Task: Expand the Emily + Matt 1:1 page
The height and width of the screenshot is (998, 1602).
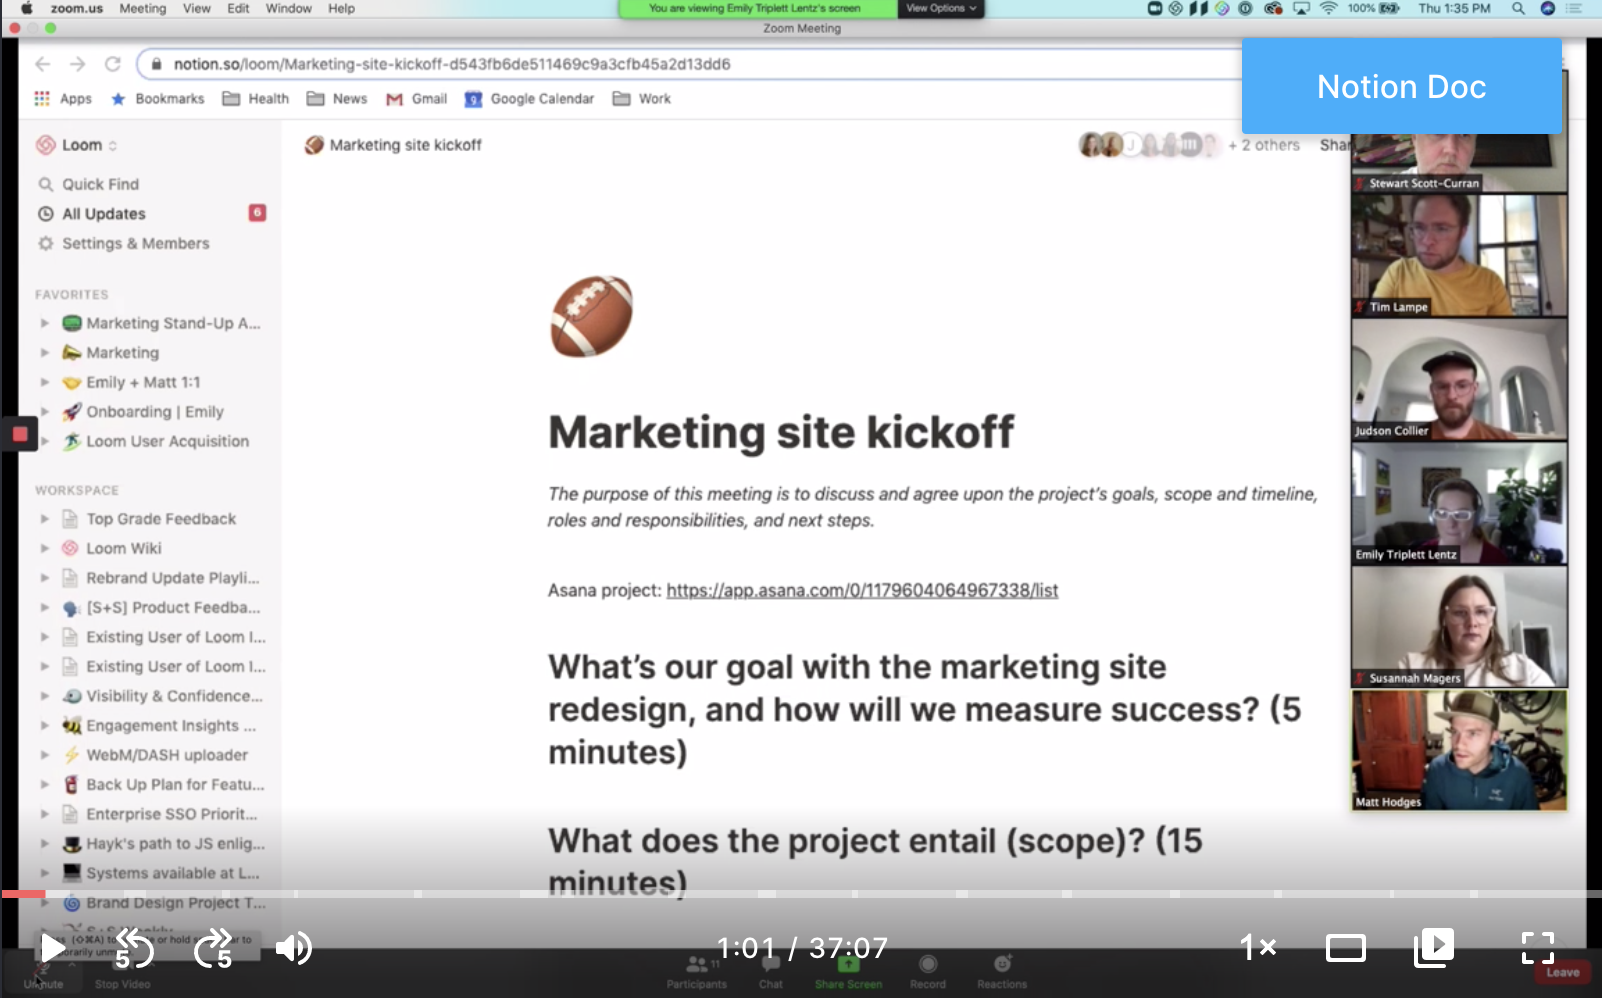Action: [45, 382]
